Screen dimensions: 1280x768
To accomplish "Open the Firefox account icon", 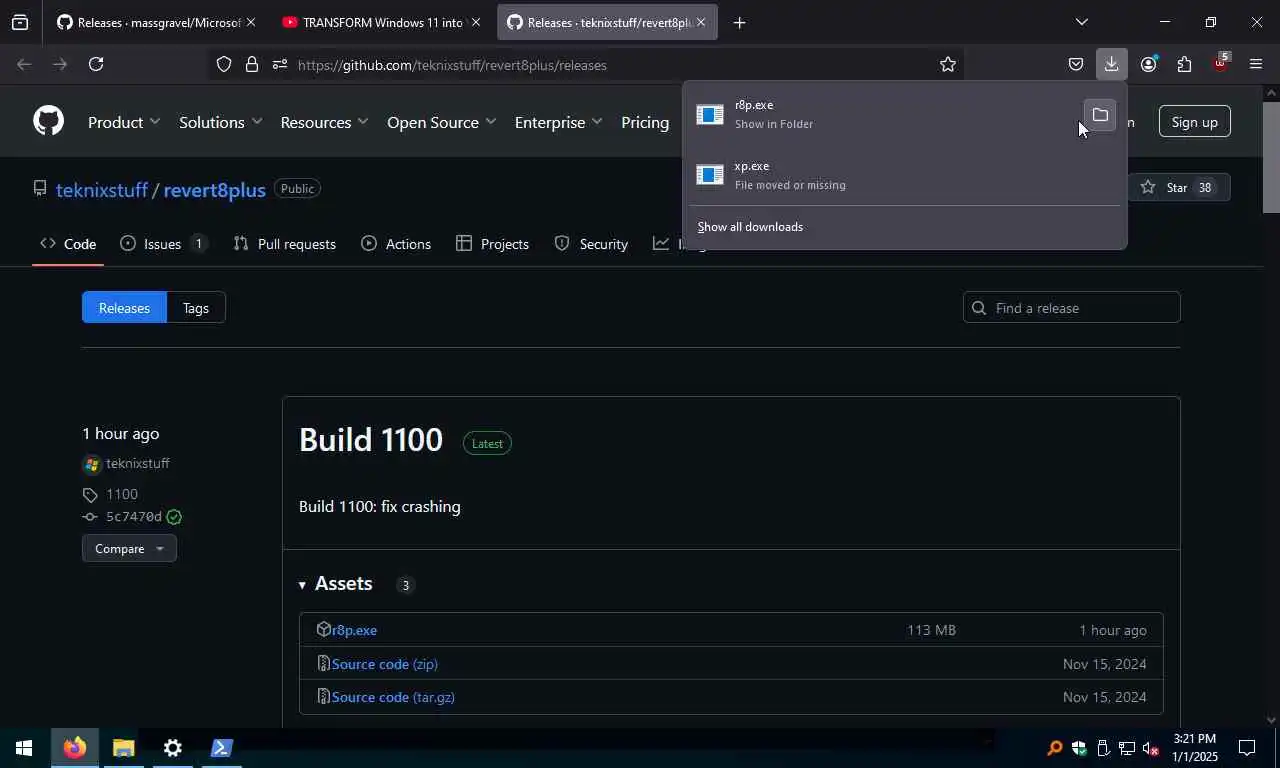I will pos(1148,64).
